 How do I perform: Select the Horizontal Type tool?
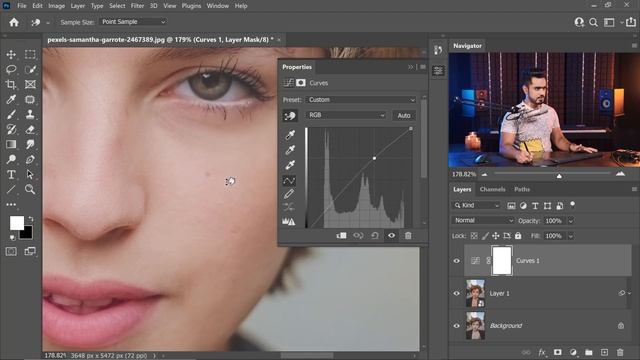coord(11,175)
